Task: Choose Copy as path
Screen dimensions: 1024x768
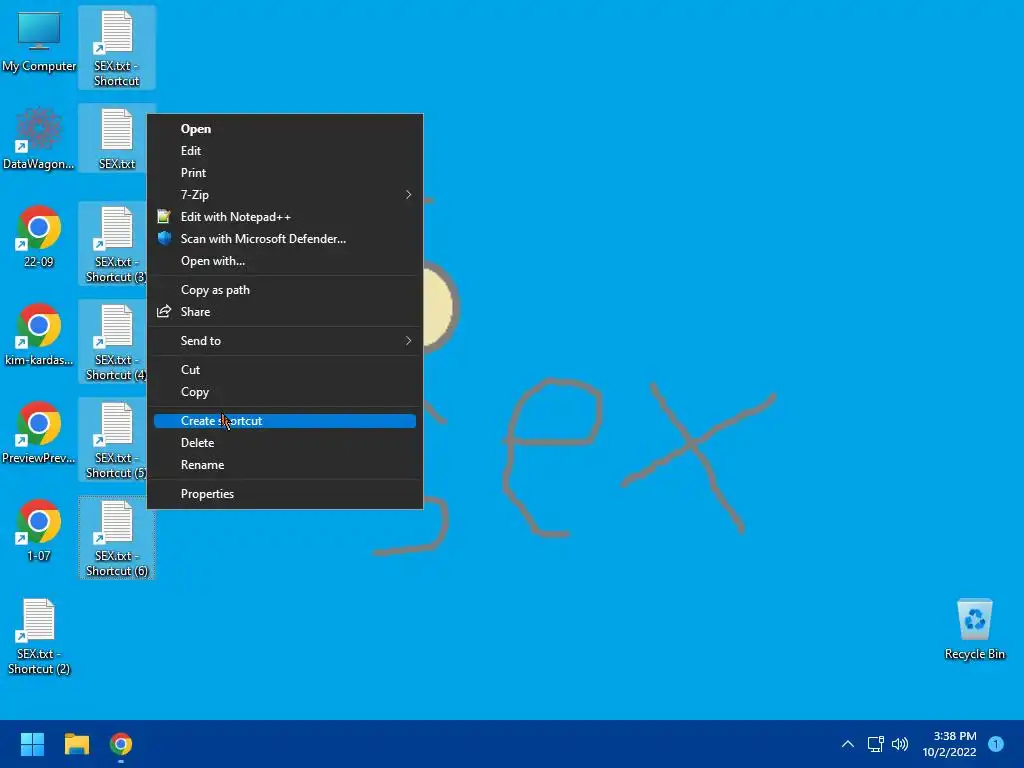Action: pos(285,290)
